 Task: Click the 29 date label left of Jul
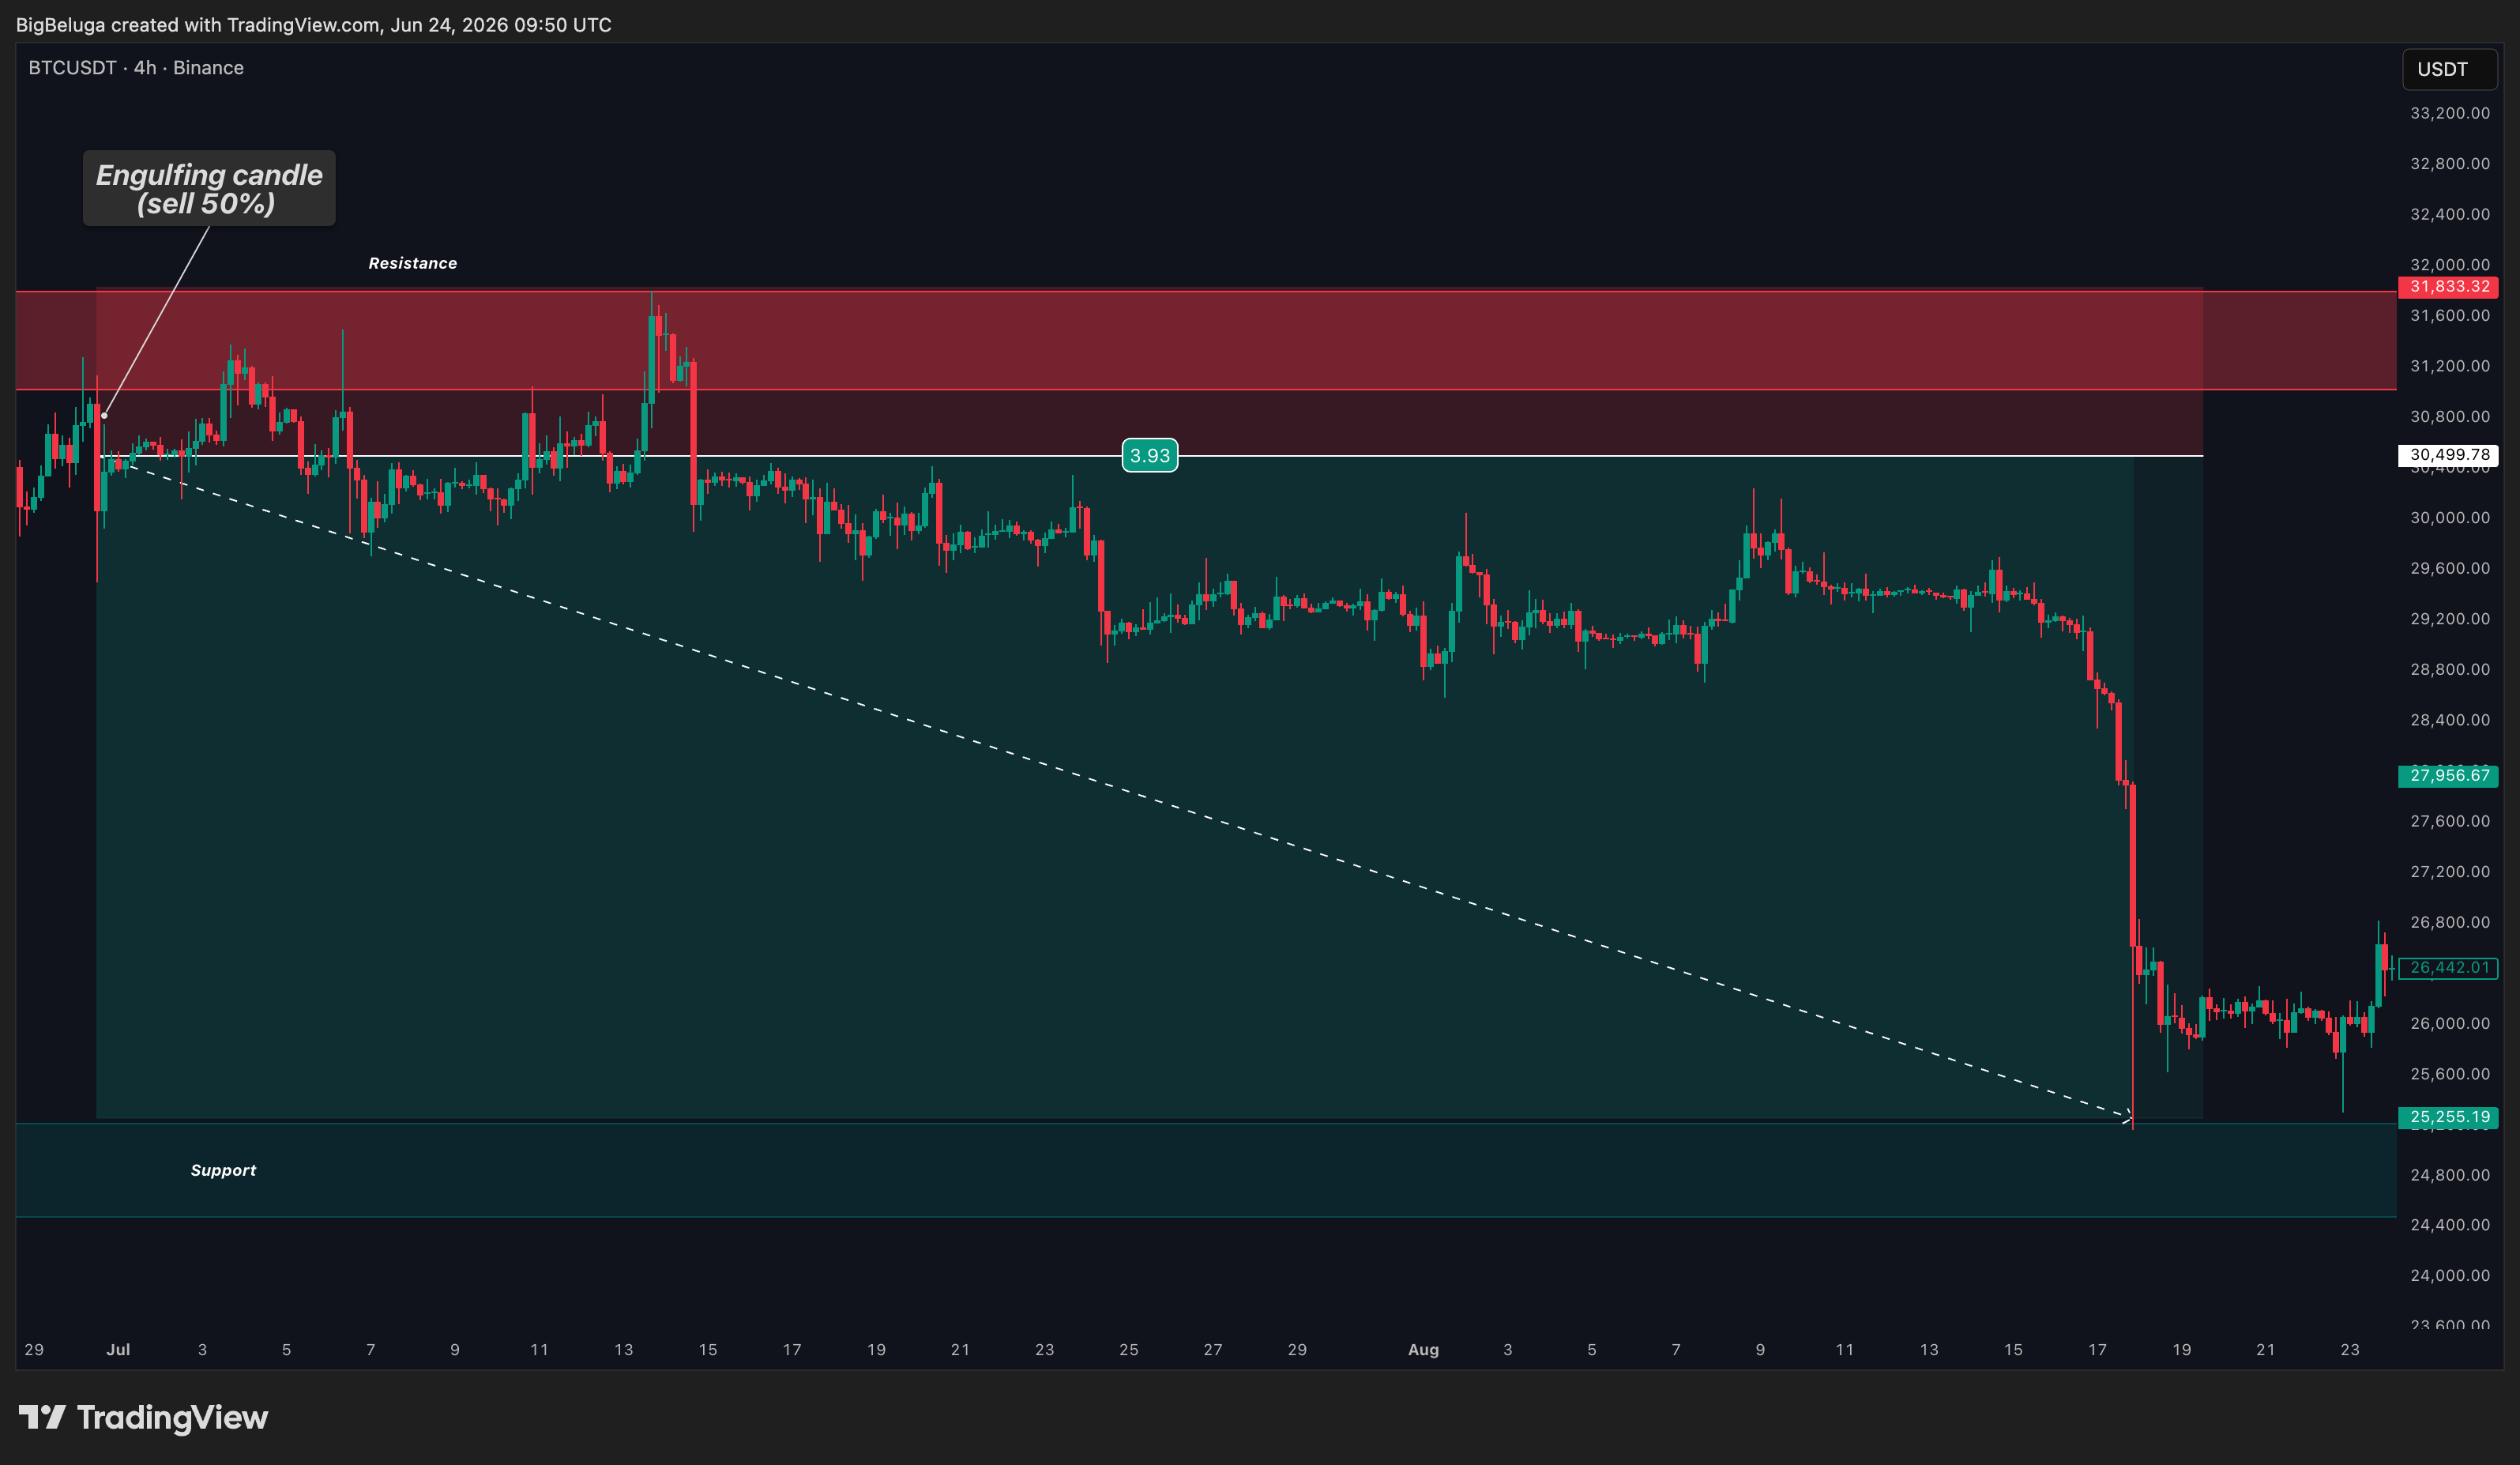(34, 1350)
